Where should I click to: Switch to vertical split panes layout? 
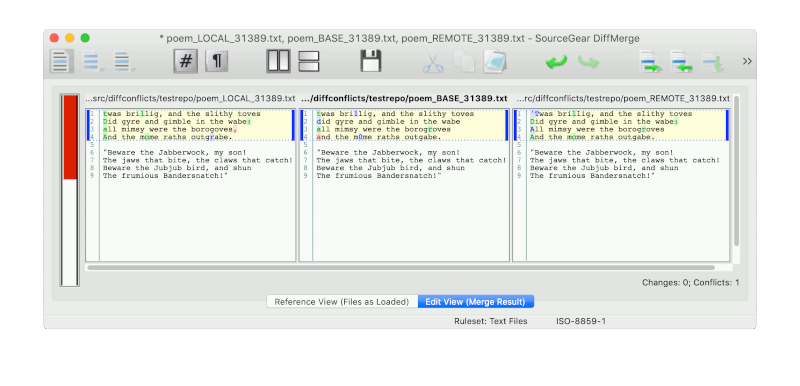[278, 61]
